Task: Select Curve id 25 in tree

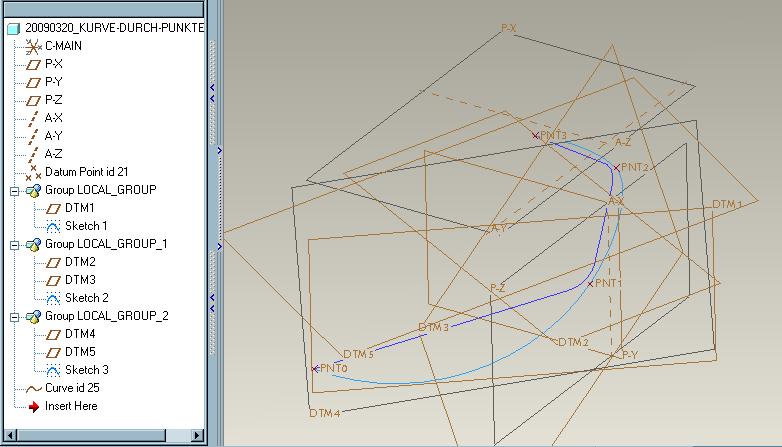Action: coord(72,387)
